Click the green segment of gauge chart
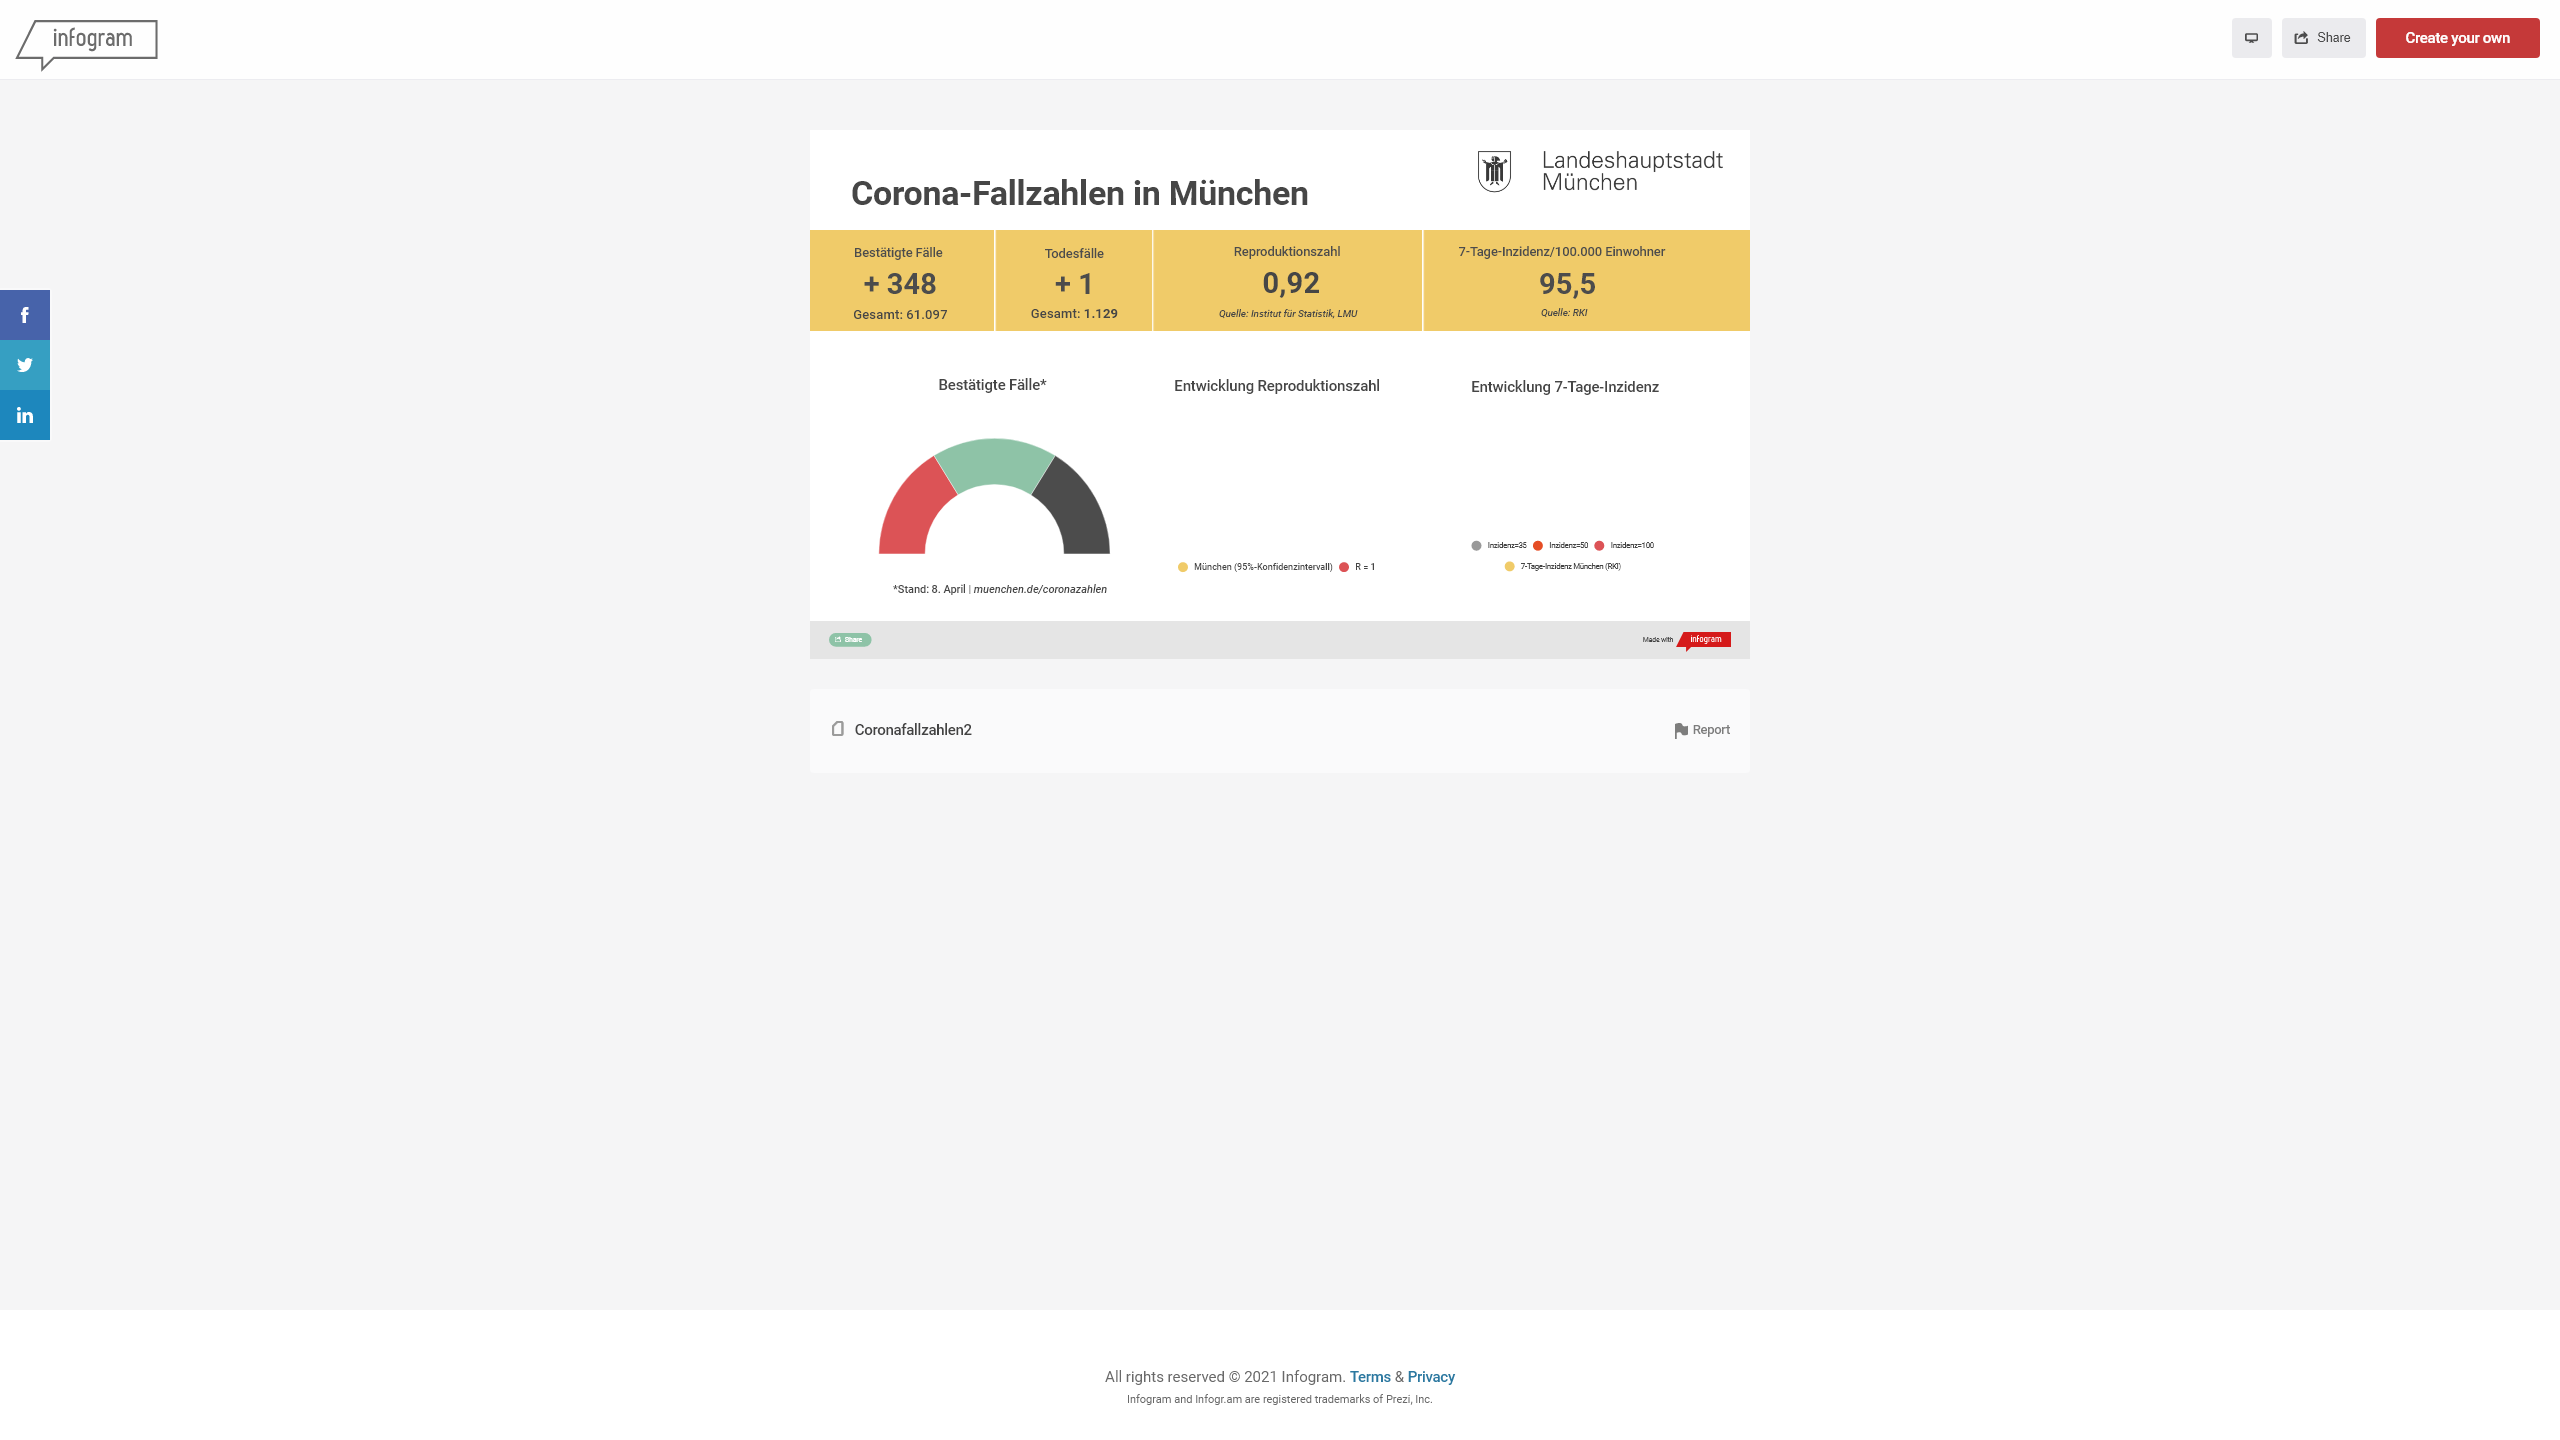The width and height of the screenshot is (2560, 1440). click(994, 461)
